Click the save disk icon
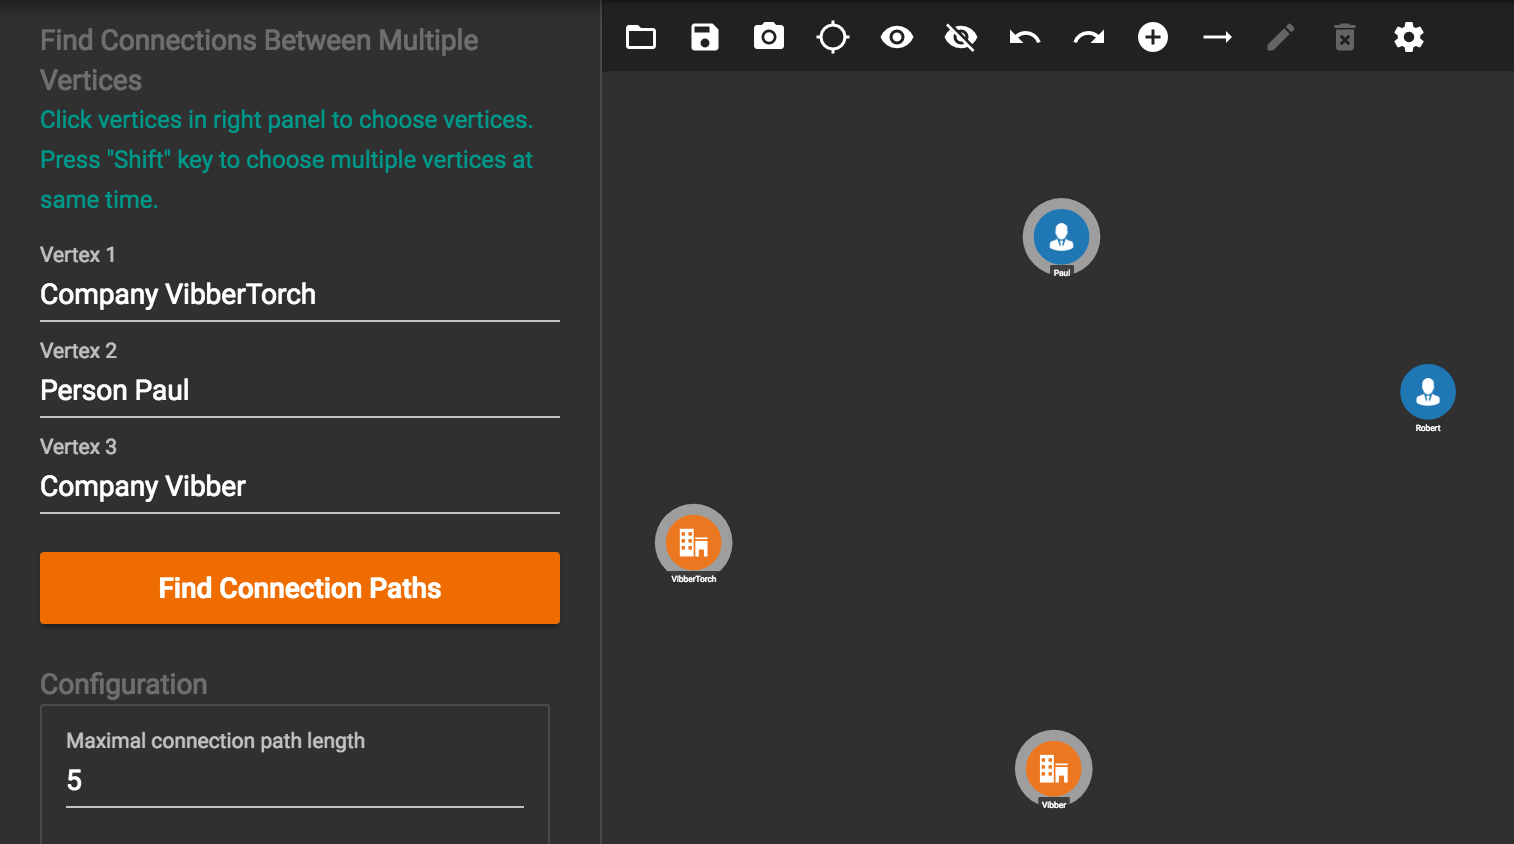 click(x=705, y=38)
